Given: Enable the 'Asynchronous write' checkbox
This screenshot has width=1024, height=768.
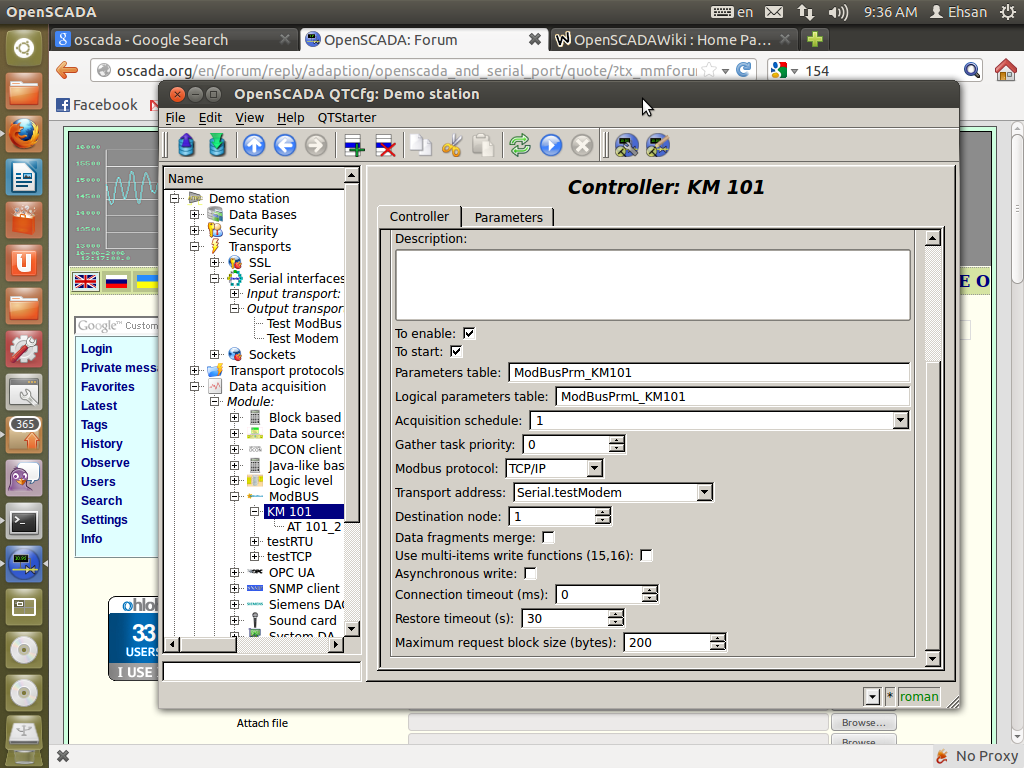Looking at the screenshot, I should point(531,574).
